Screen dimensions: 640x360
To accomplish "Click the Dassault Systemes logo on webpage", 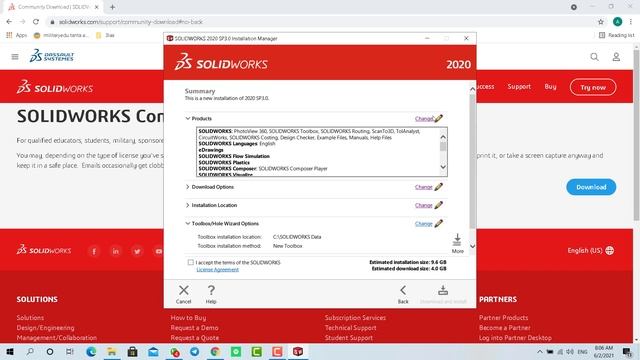I will (52, 56).
